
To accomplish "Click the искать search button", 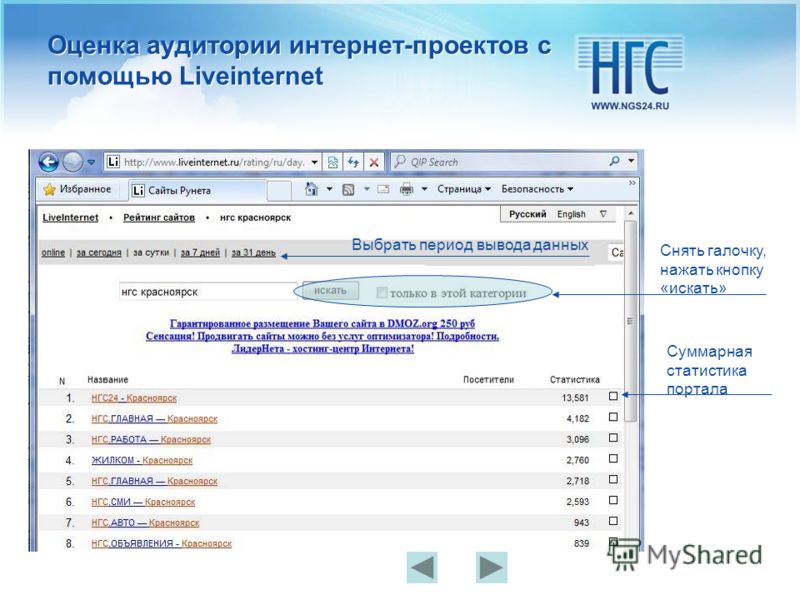I will [x=330, y=291].
